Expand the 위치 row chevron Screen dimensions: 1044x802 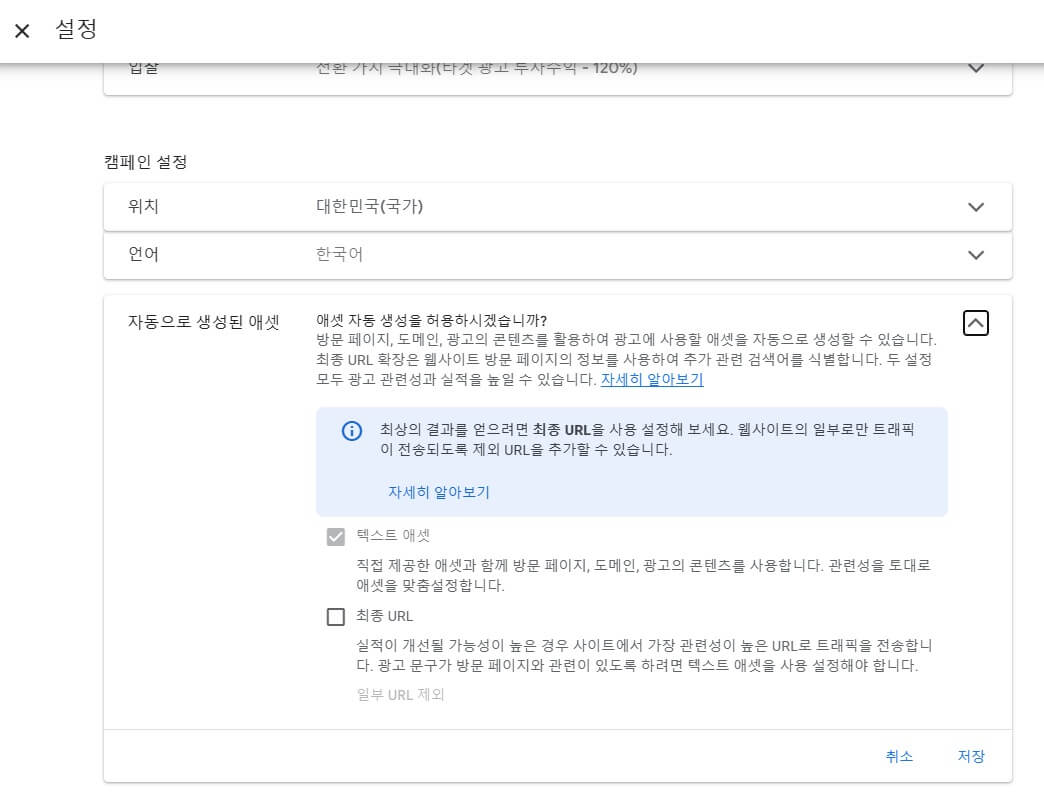[x=975, y=207]
